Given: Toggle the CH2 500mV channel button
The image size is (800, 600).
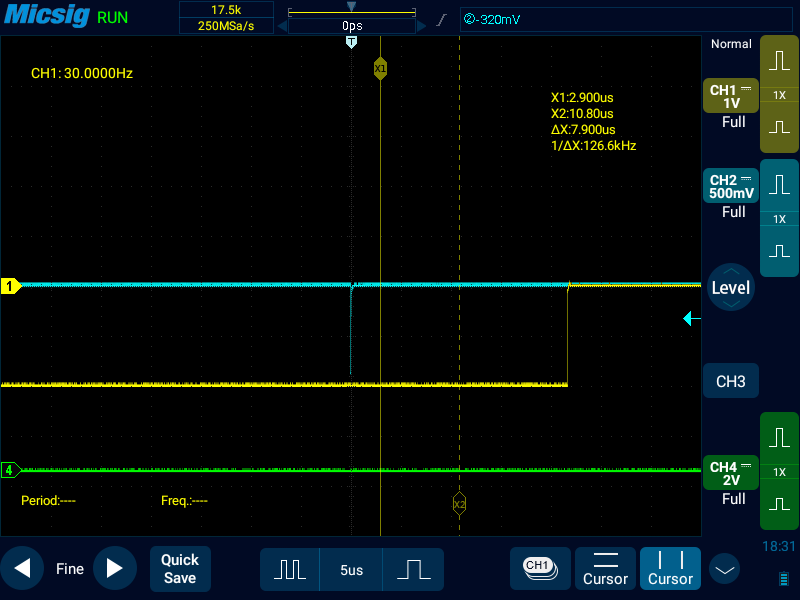Looking at the screenshot, I should pyautogui.click(x=731, y=186).
